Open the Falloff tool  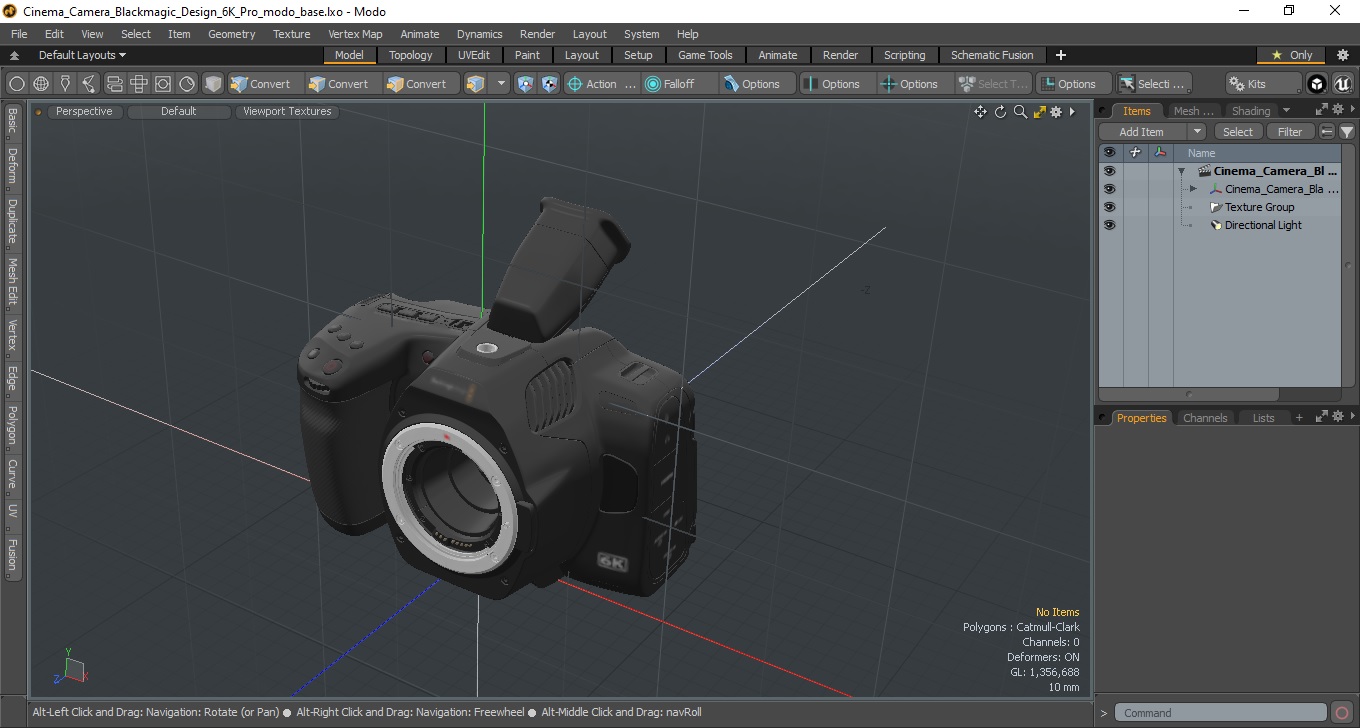(x=679, y=84)
